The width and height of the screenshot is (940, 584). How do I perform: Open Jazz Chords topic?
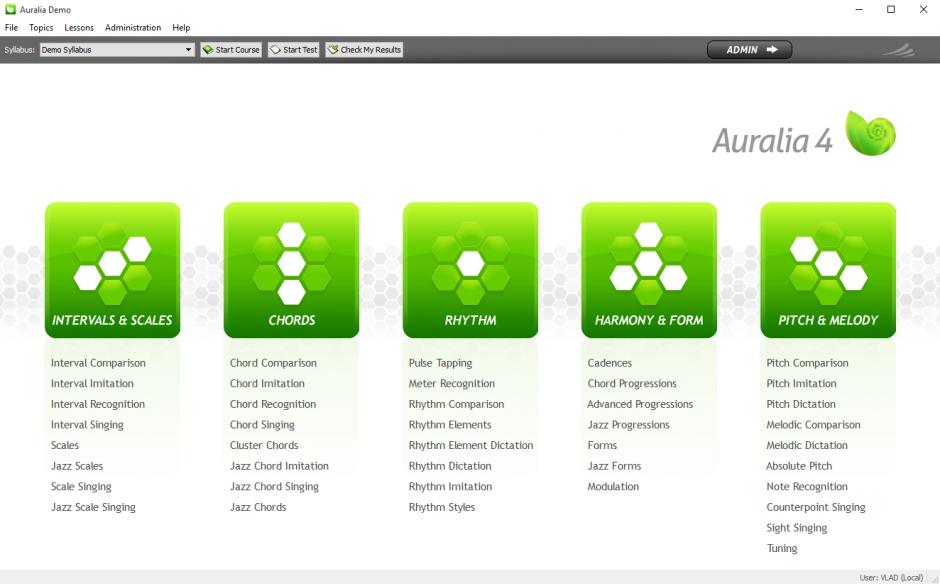click(x=258, y=507)
